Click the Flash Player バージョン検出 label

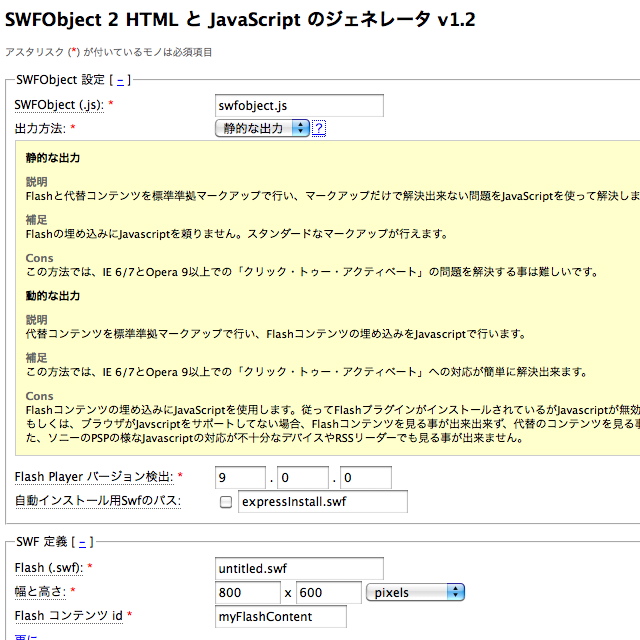click(95, 476)
